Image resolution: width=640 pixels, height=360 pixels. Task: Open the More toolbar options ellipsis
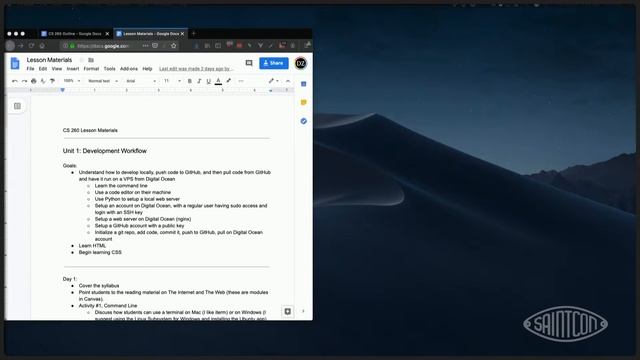(241, 81)
